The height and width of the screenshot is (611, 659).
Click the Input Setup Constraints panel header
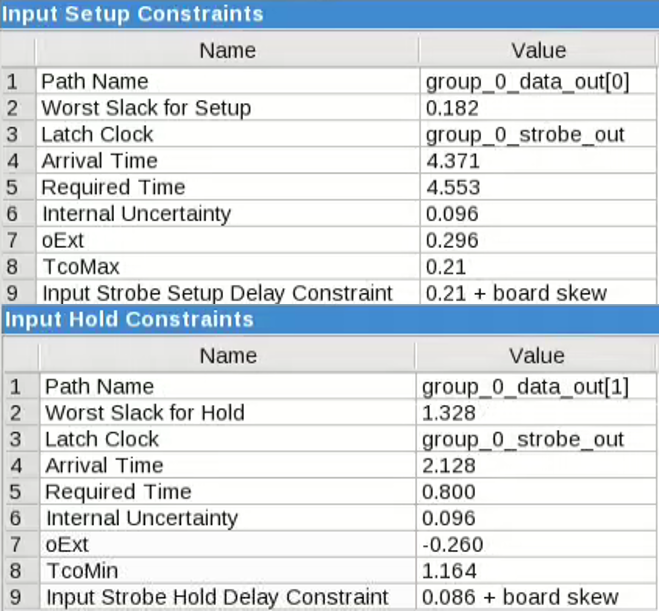pos(132,14)
